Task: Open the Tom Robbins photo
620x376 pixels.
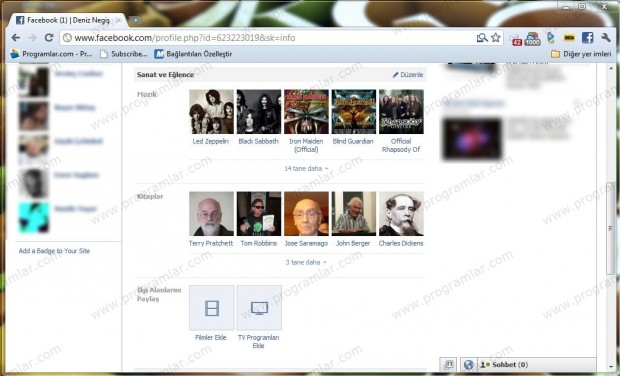Action: [x=259, y=214]
